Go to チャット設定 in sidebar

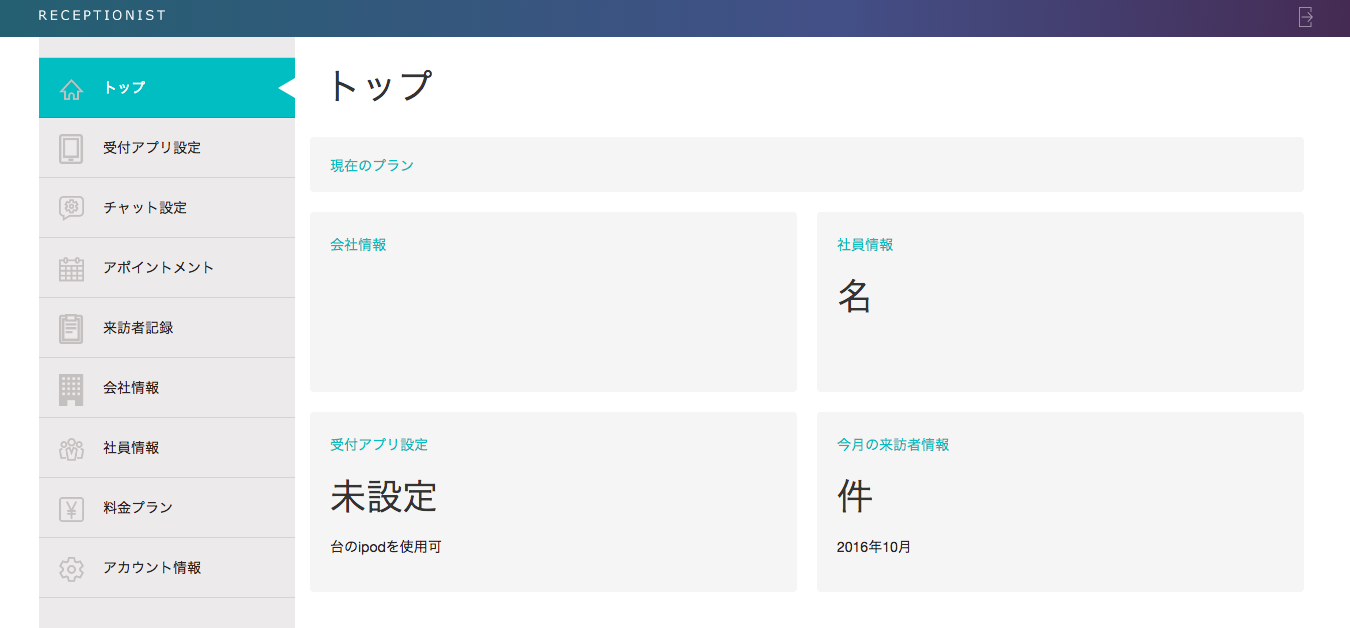(145, 208)
